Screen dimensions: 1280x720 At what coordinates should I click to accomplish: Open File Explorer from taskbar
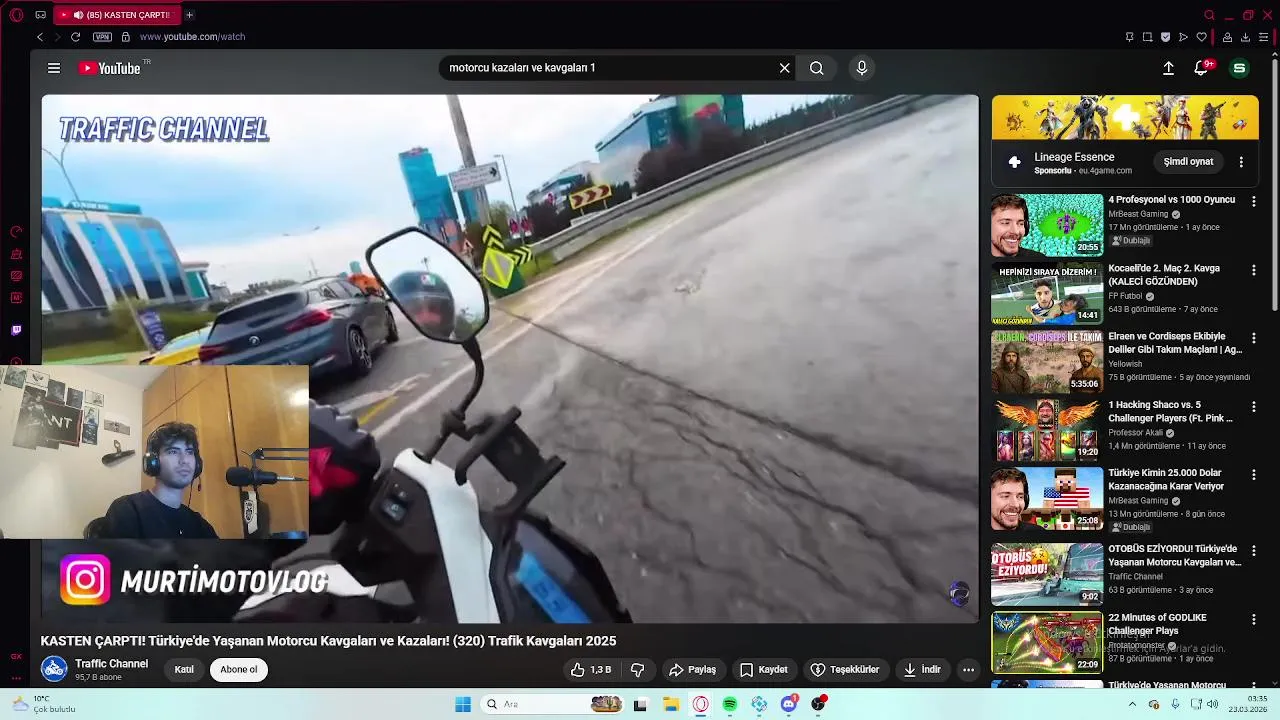click(671, 704)
